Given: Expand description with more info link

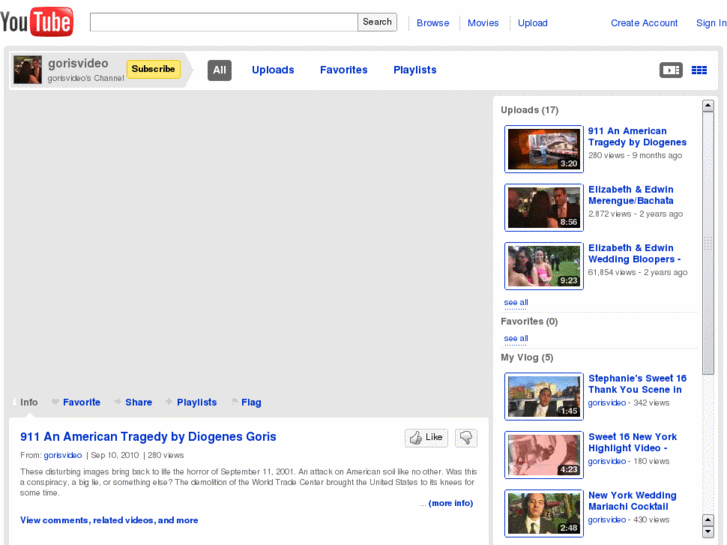Looking at the screenshot, I should 451,503.
